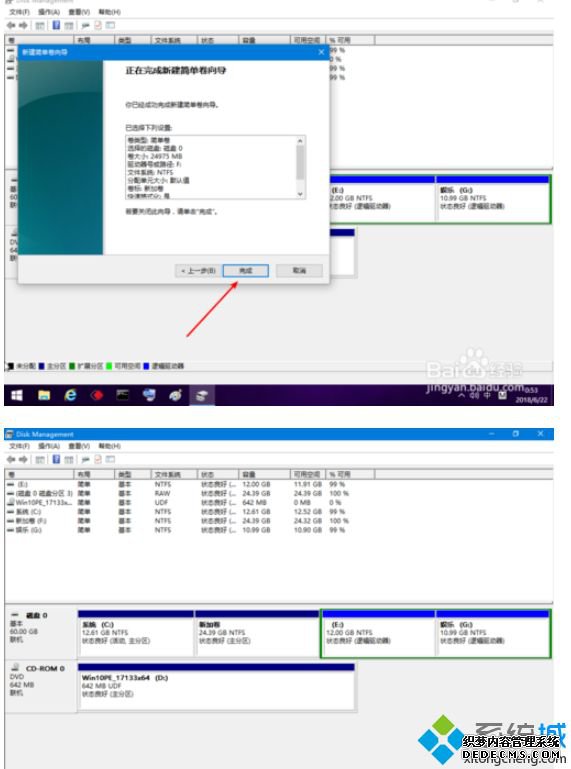Click the settings list scrollbar down arrow in wizard
The height and width of the screenshot is (769, 571).
click(x=300, y=194)
